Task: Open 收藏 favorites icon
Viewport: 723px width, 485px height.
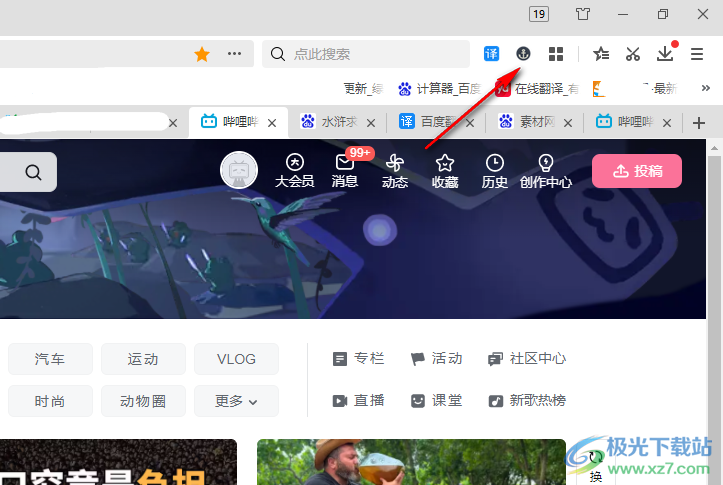Action: click(445, 171)
